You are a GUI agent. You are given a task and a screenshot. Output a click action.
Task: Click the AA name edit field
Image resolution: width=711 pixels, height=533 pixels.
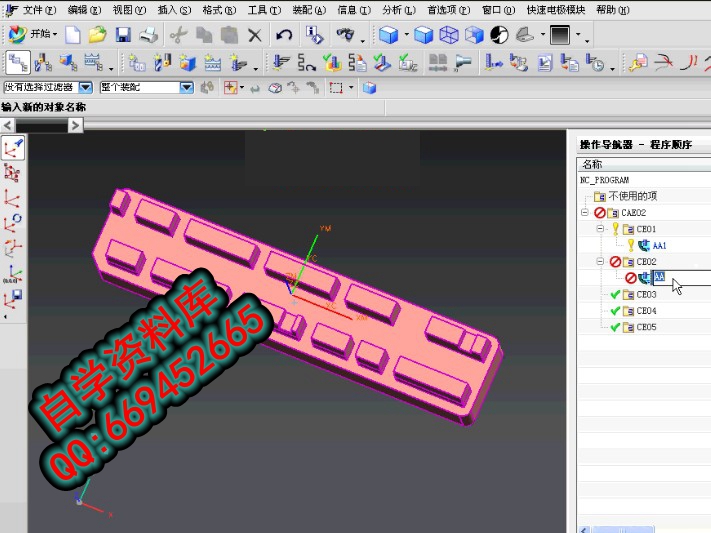tap(664, 278)
